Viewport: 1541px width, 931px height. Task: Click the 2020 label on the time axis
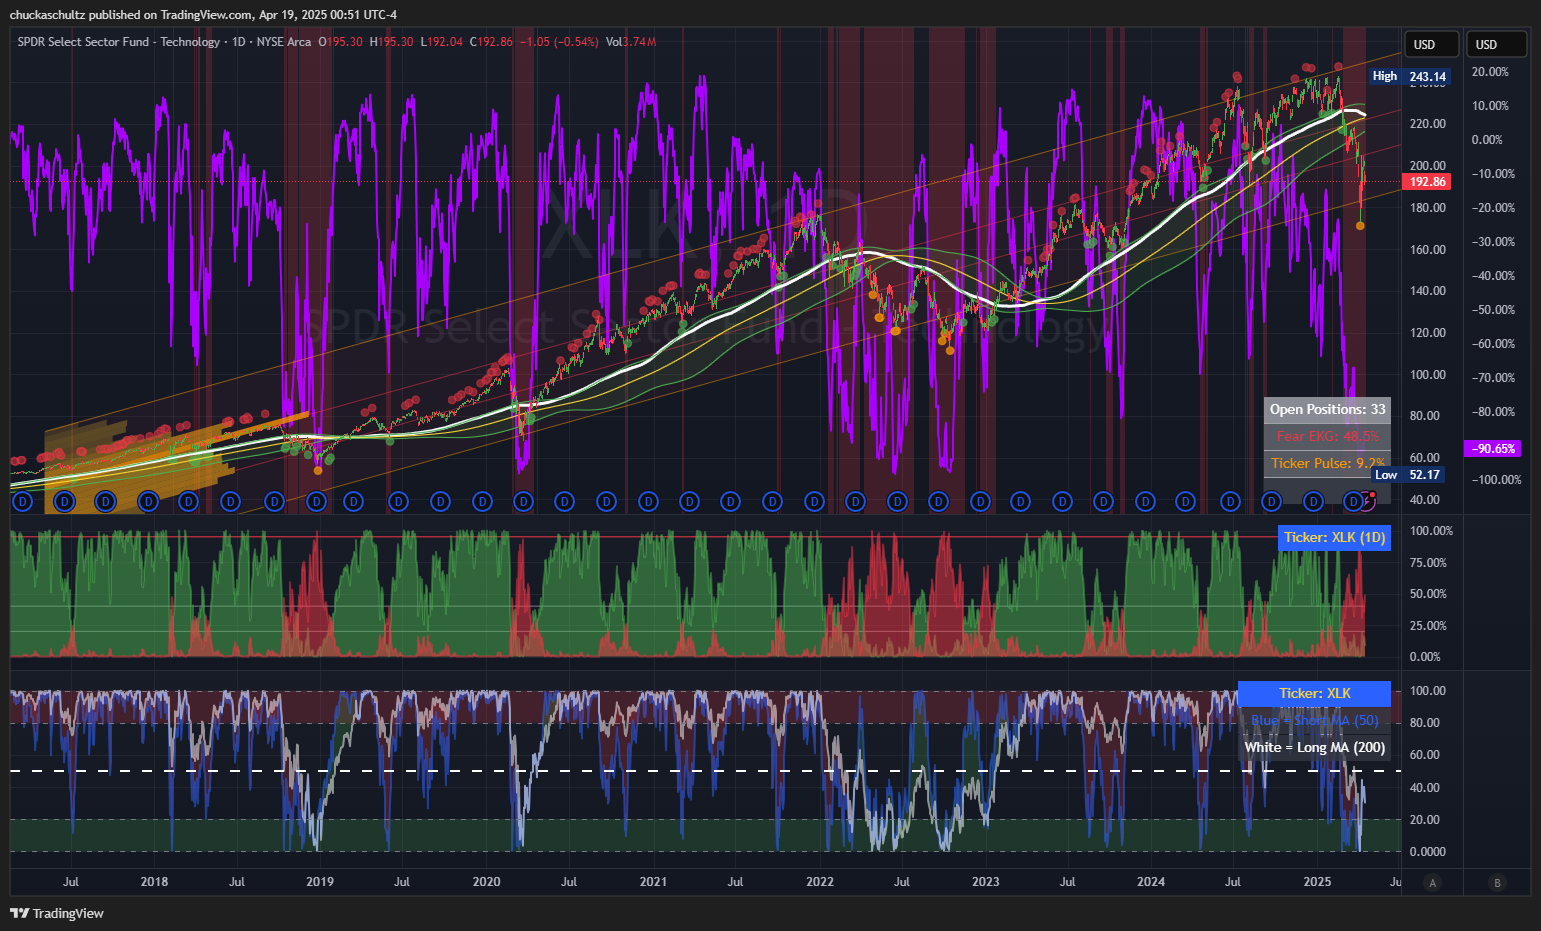(486, 882)
